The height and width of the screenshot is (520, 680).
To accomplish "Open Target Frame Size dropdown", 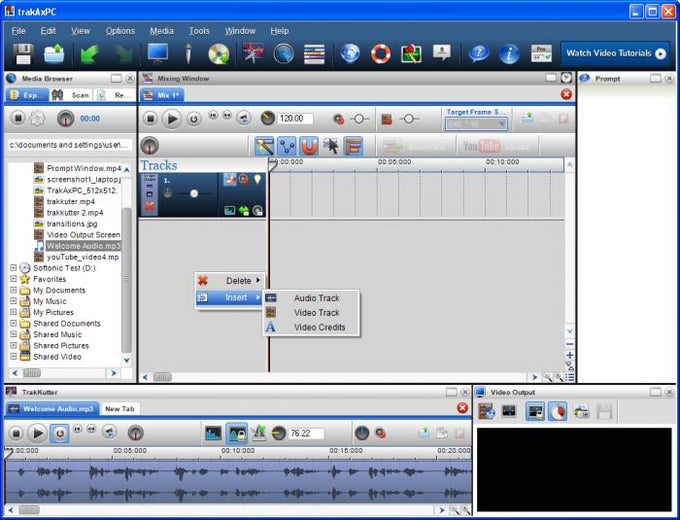I will point(476,124).
